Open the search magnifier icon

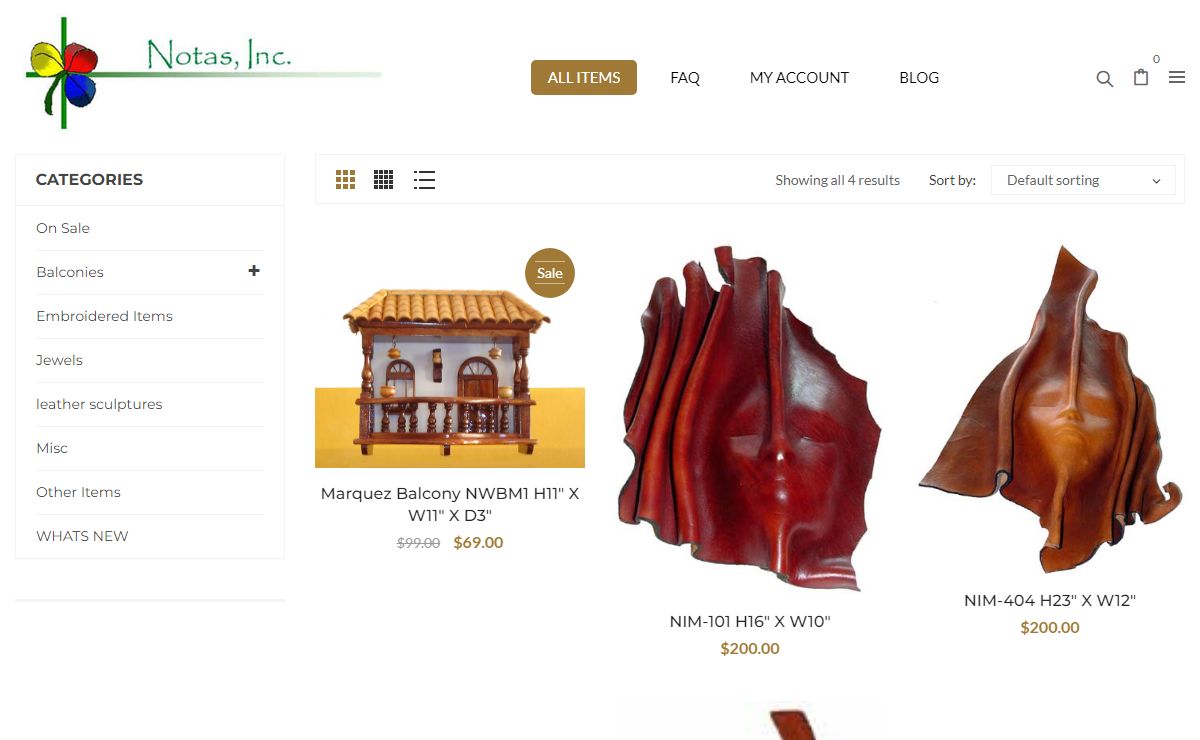[x=1104, y=78]
